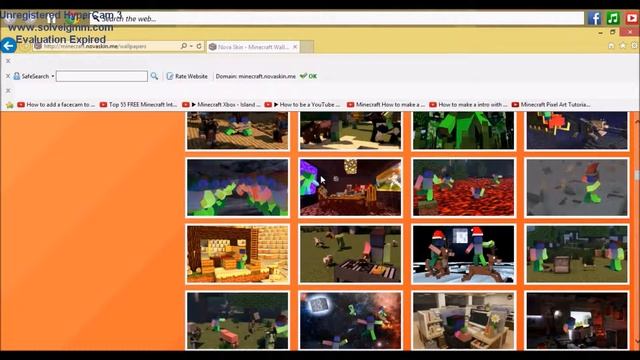Open the pink pig night scene wallpaper
The height and width of the screenshot is (360, 640).
point(238,320)
